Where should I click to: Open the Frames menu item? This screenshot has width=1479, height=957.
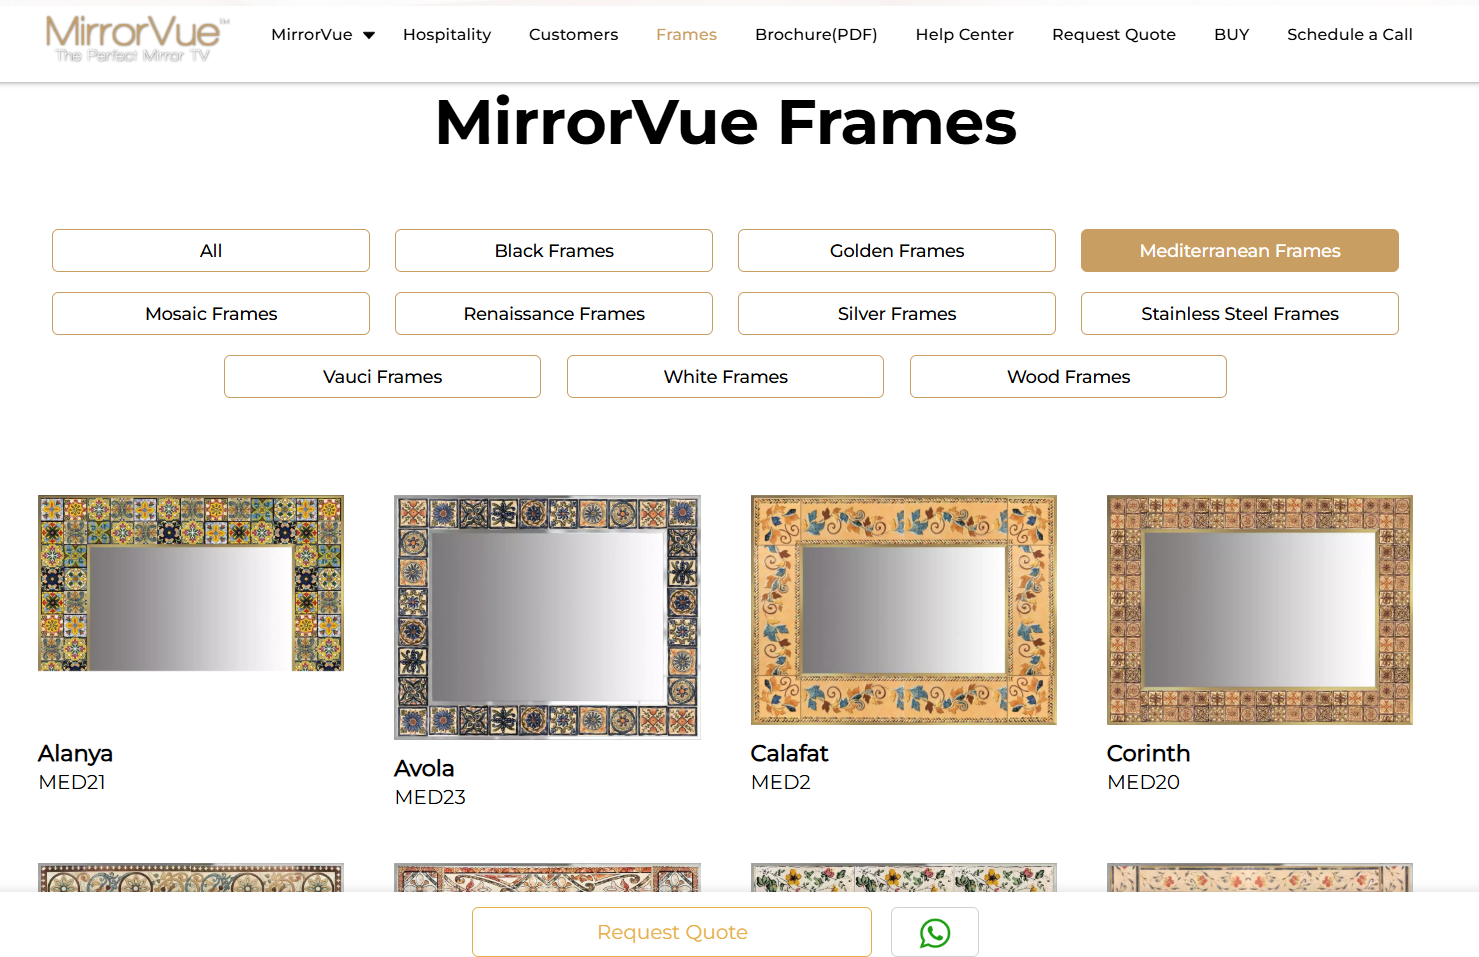[x=686, y=33]
